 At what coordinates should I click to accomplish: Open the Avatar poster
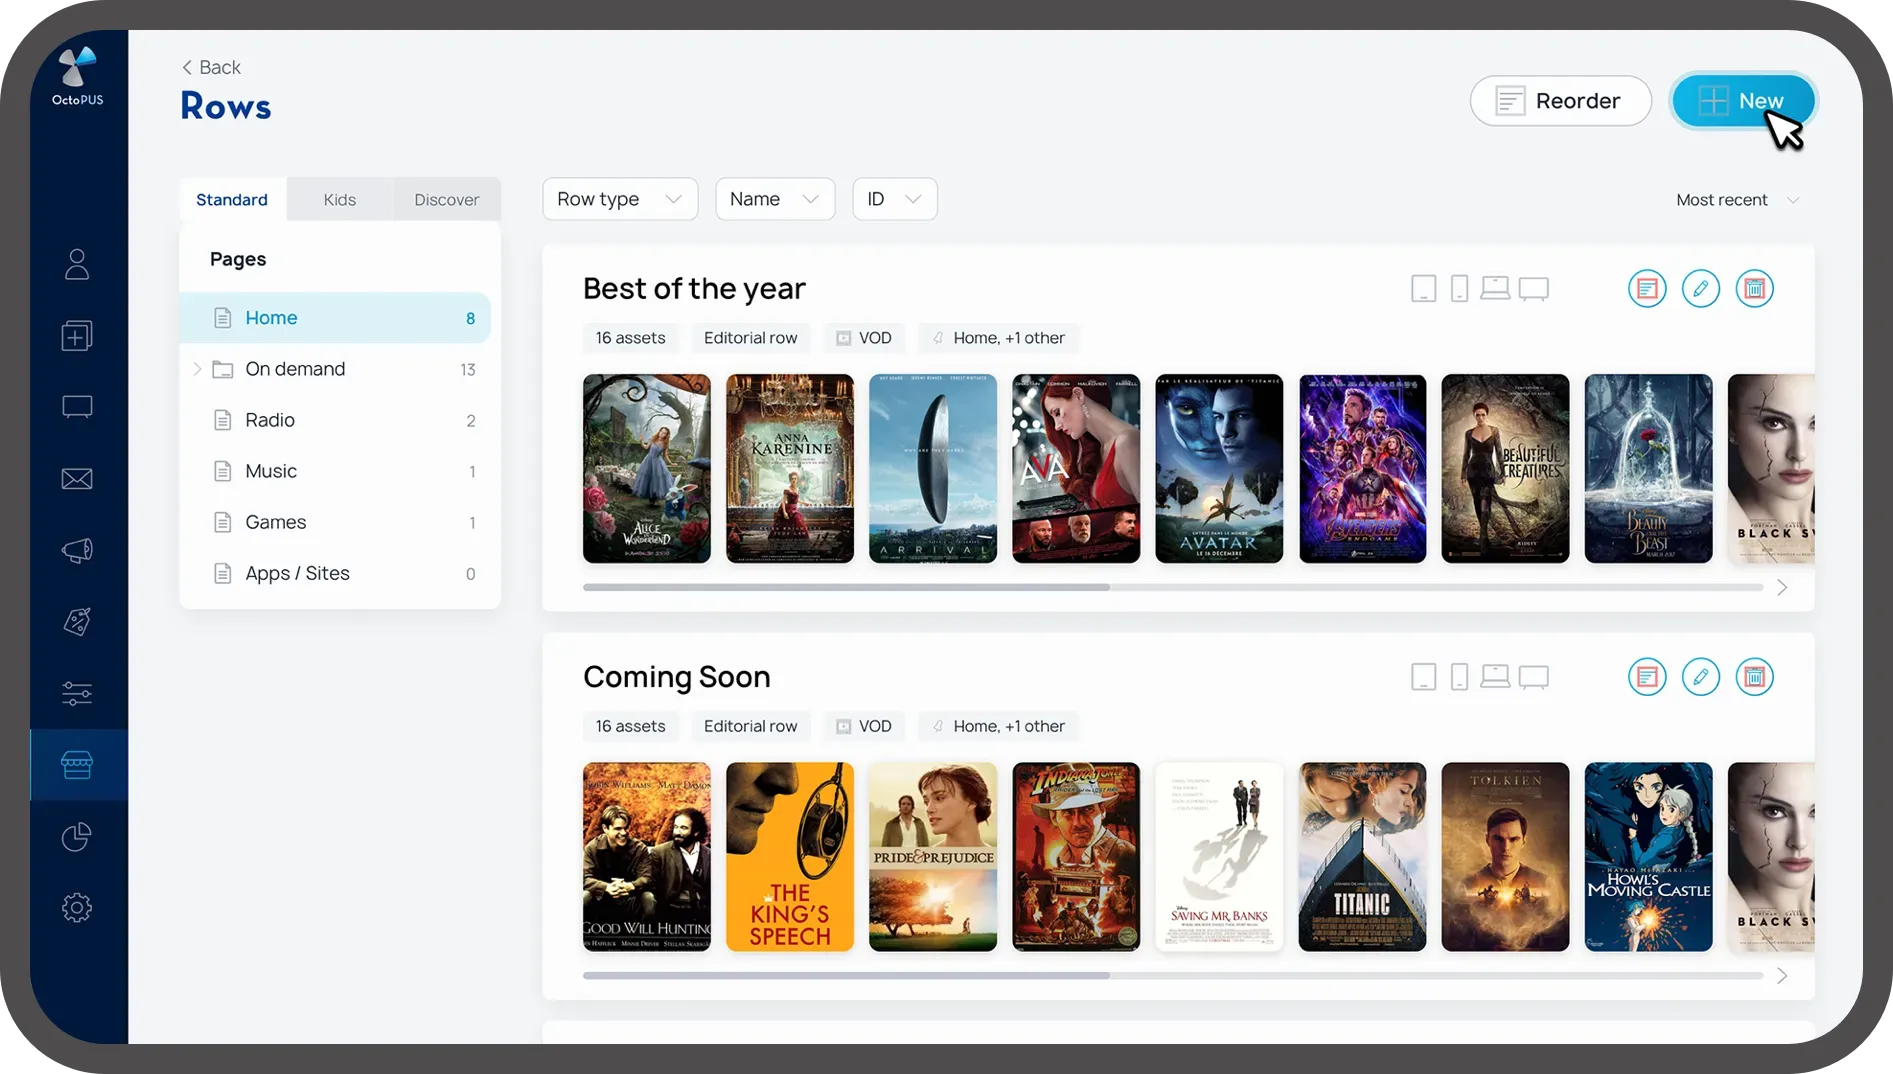click(x=1219, y=469)
